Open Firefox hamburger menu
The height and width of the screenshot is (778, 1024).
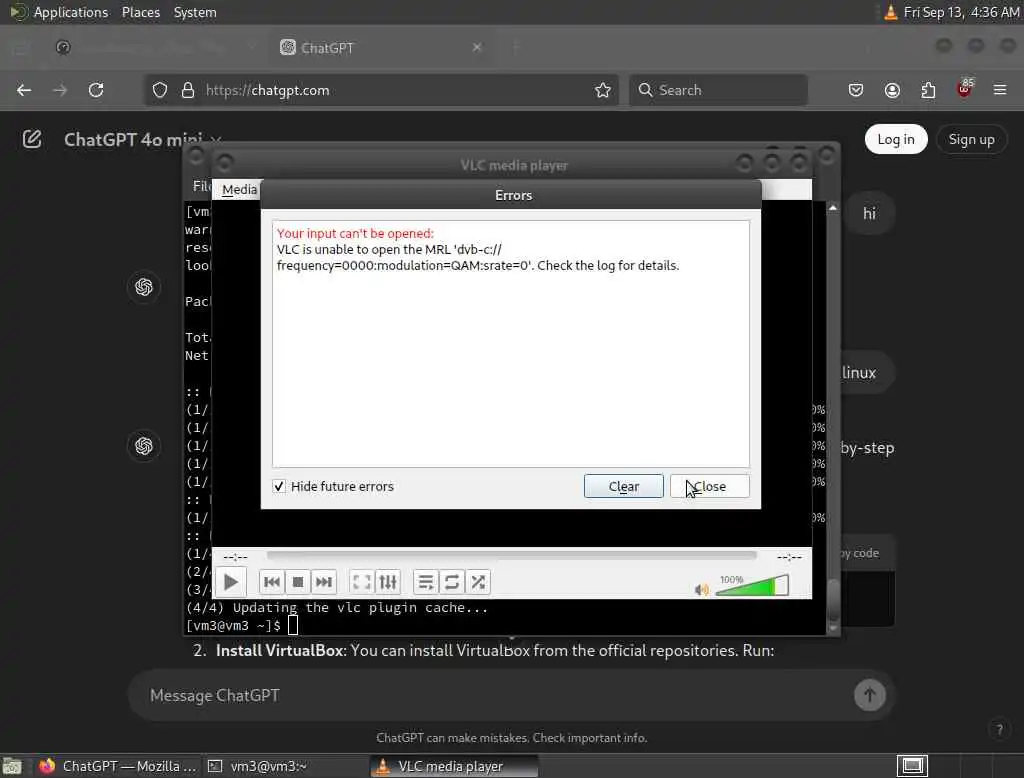click(x=1000, y=90)
